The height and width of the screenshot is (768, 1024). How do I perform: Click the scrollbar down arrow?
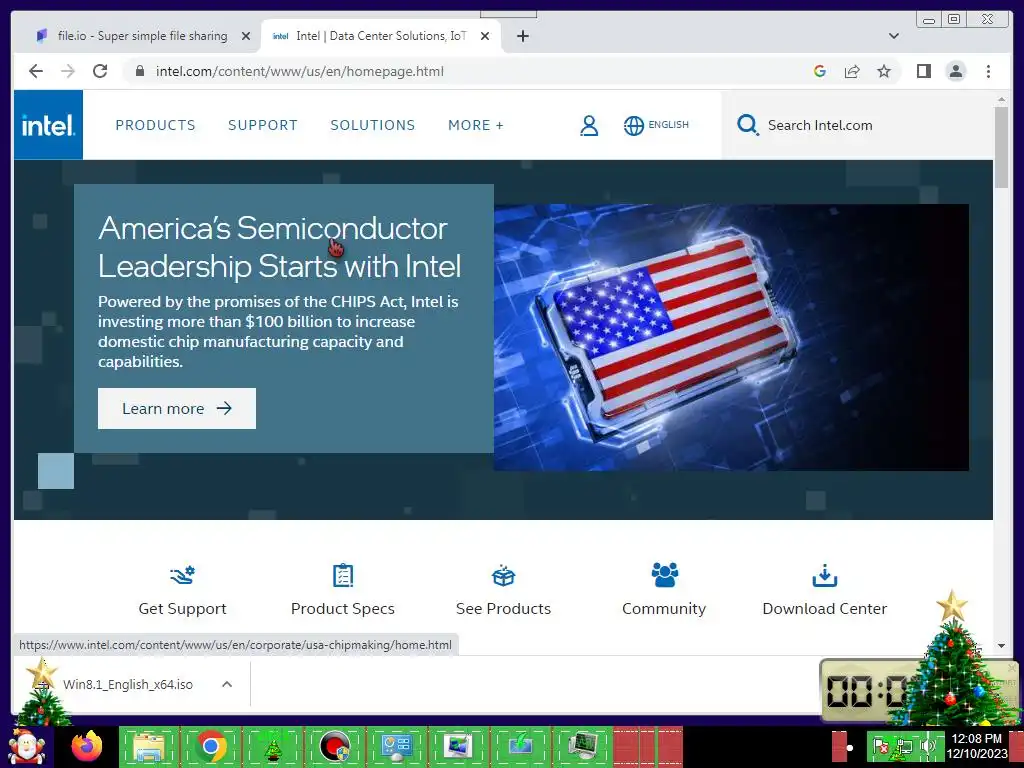click(x=1001, y=646)
